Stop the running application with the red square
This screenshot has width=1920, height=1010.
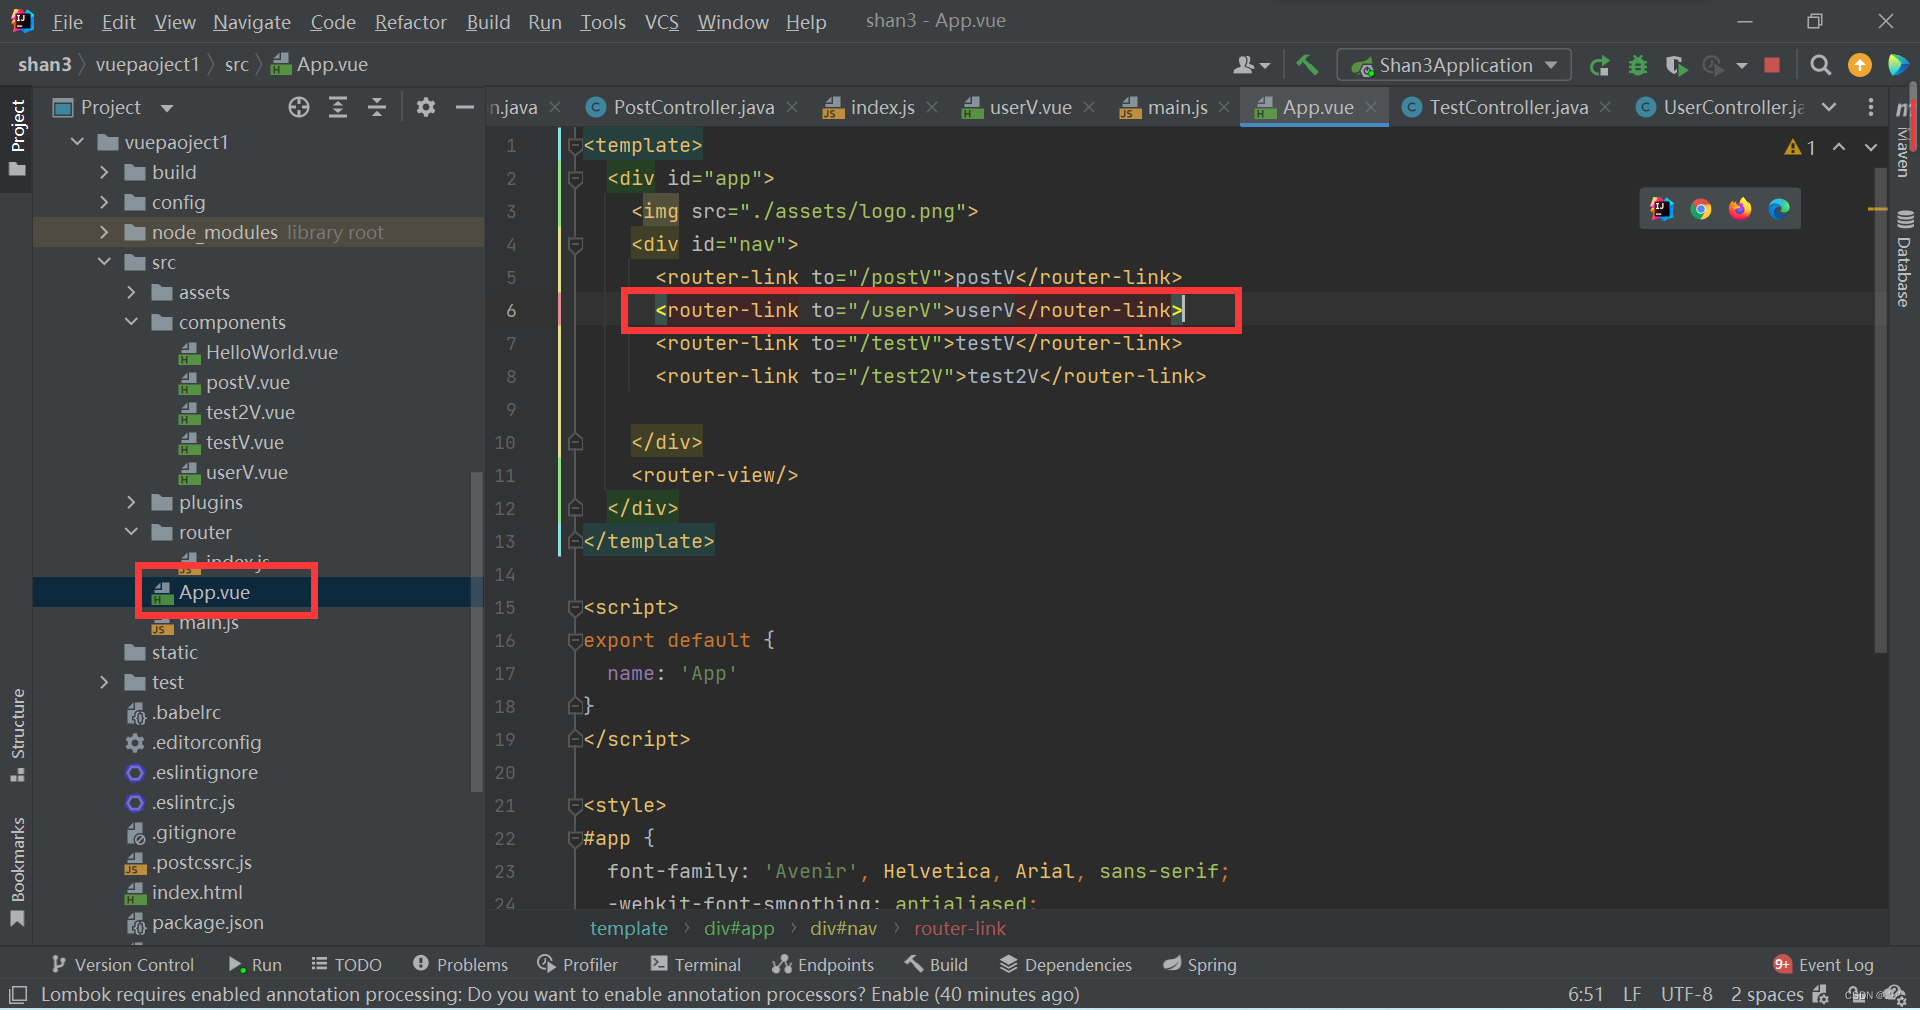(x=1772, y=65)
